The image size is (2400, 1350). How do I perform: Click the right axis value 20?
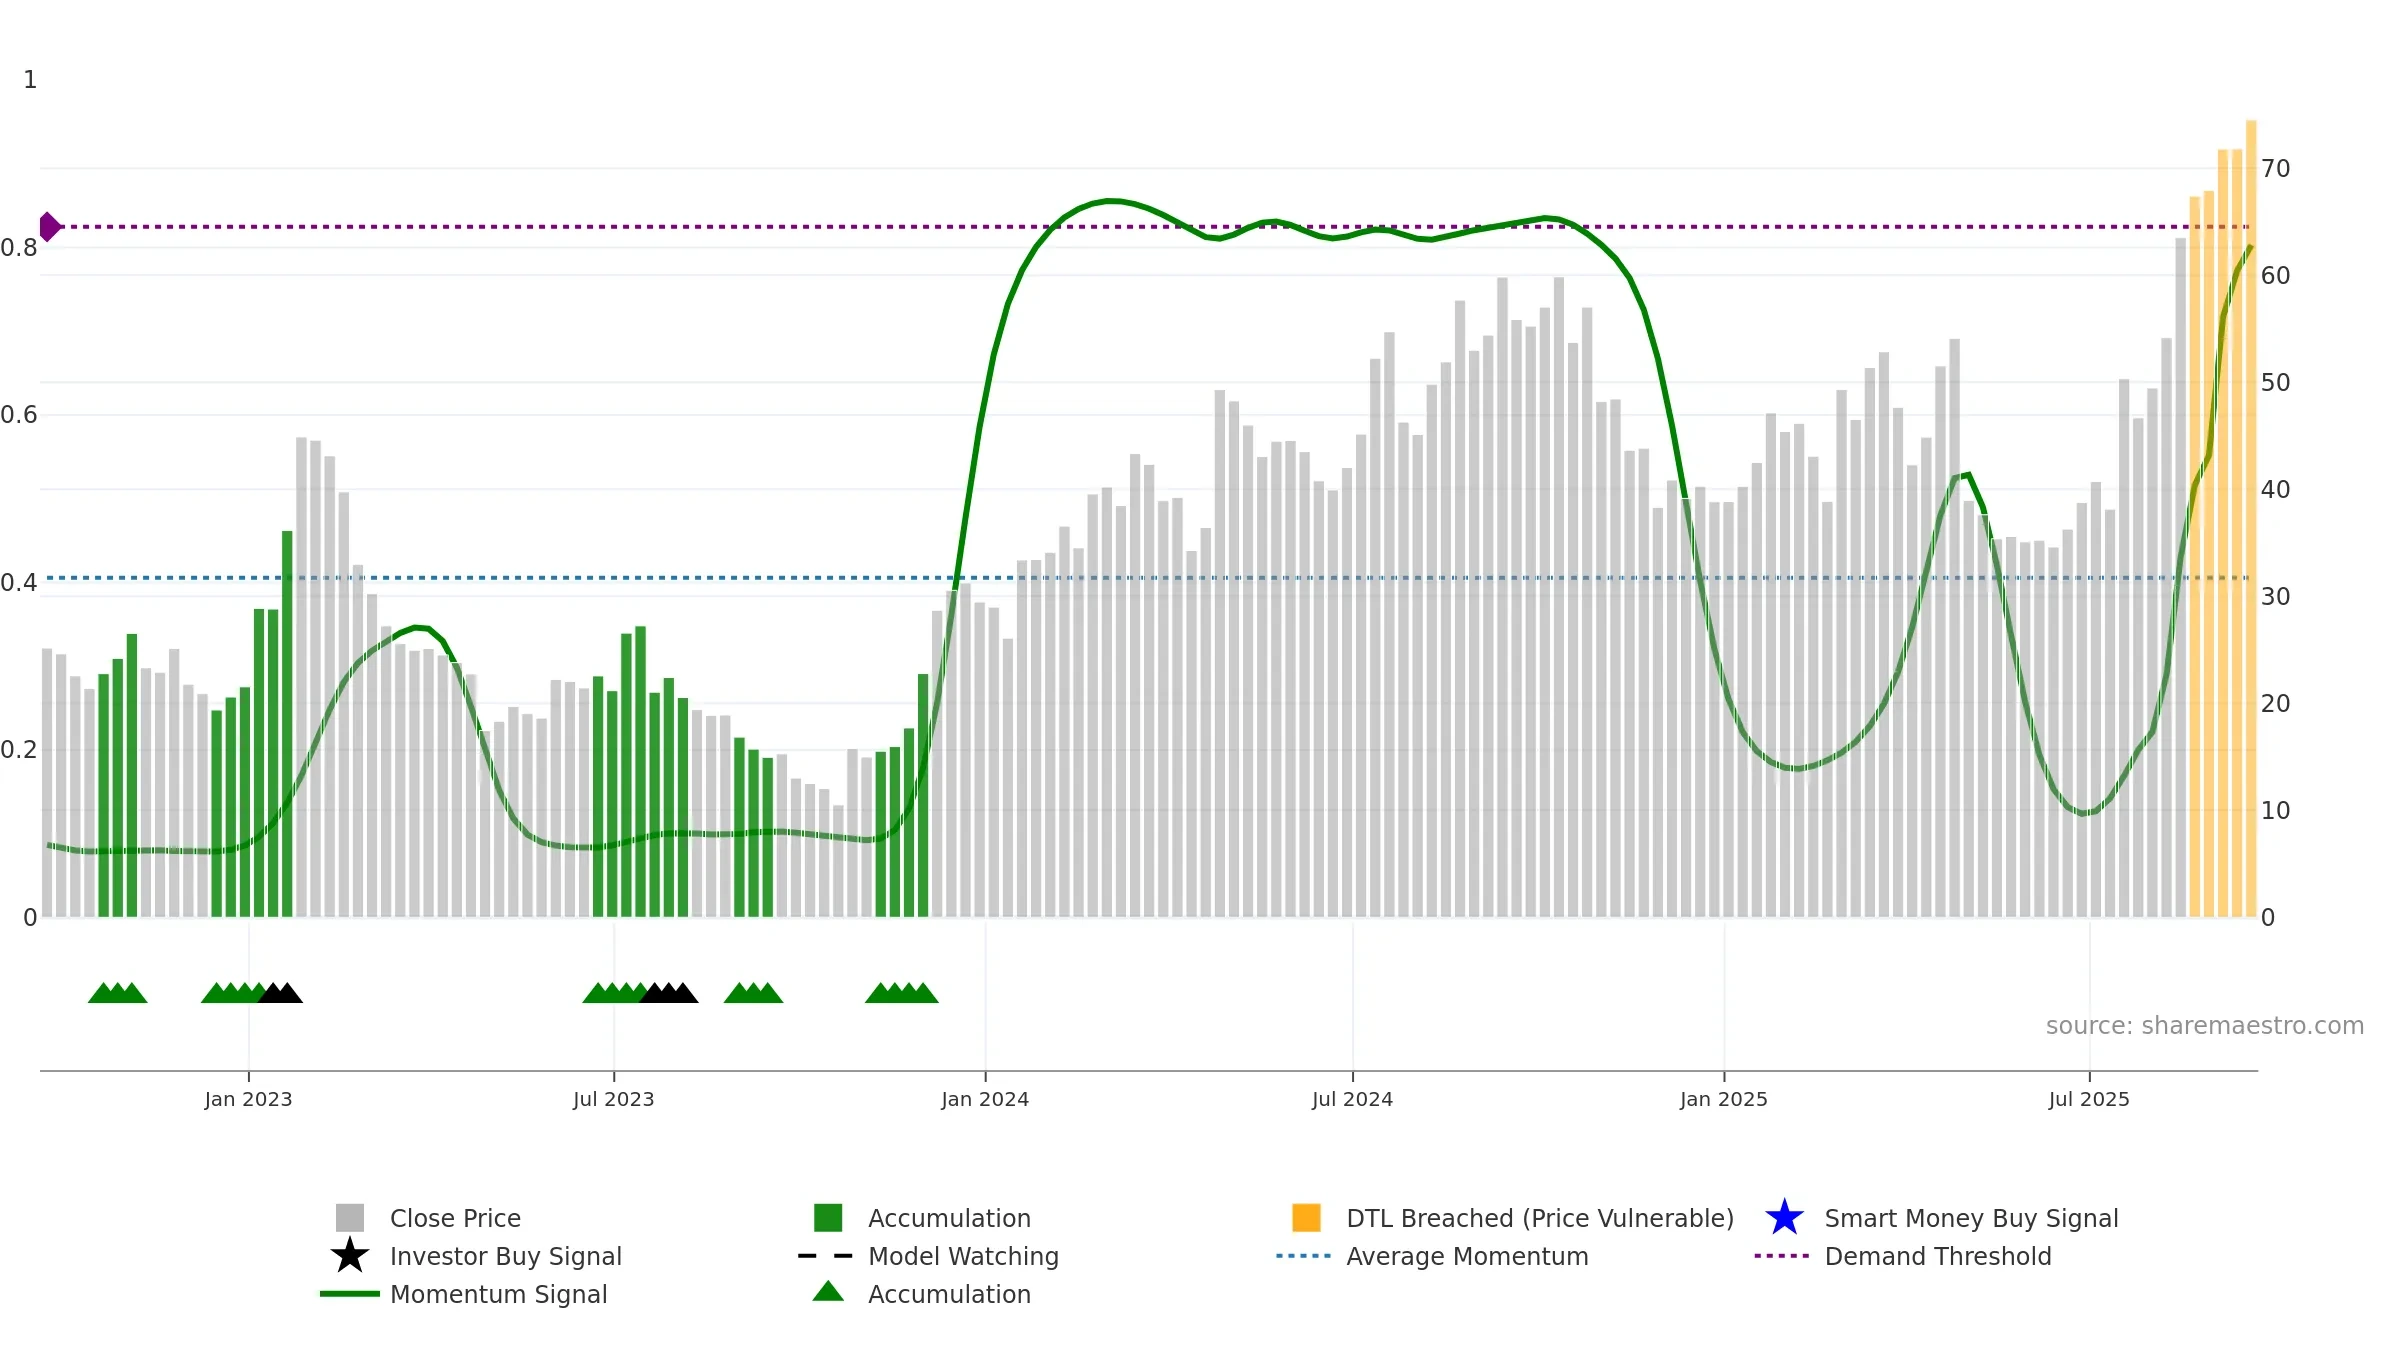click(x=2275, y=704)
